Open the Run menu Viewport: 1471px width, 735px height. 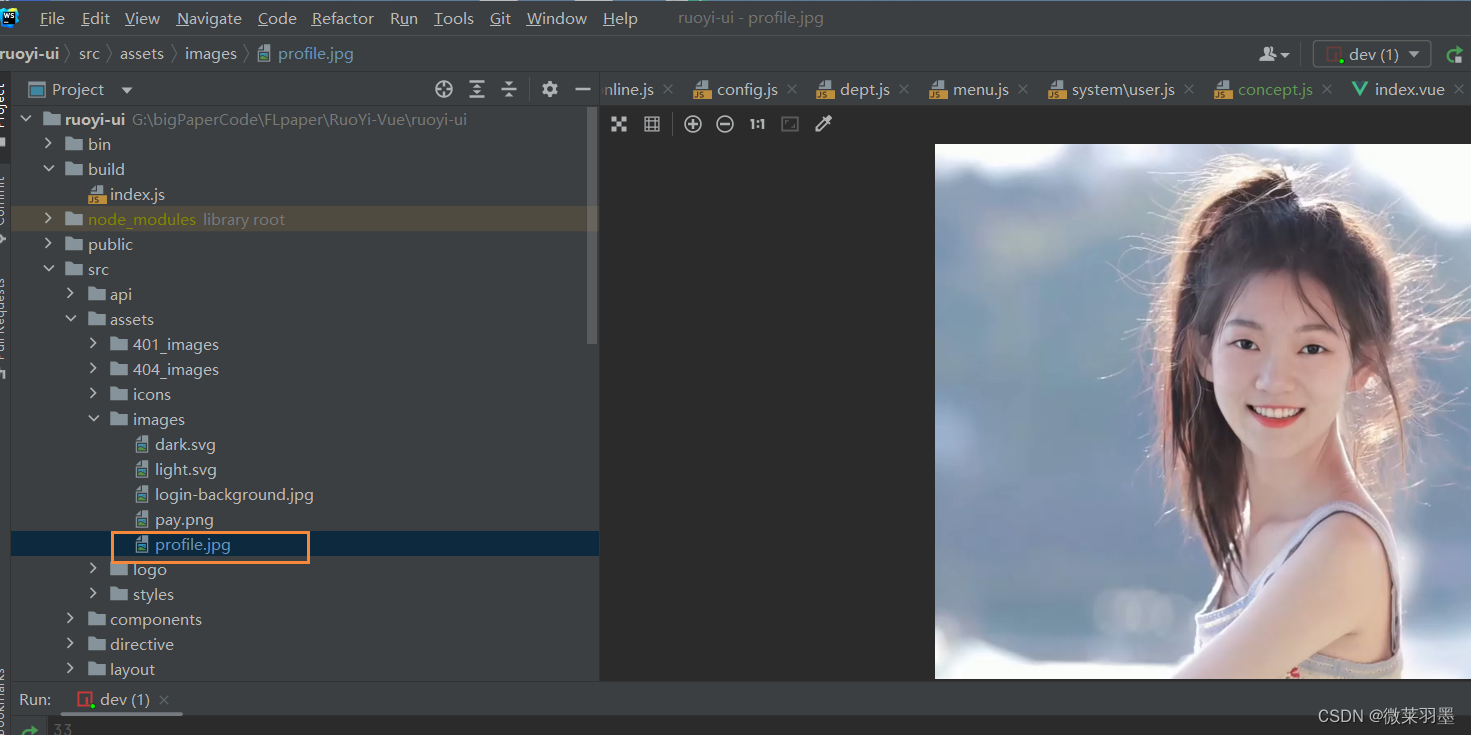404,18
